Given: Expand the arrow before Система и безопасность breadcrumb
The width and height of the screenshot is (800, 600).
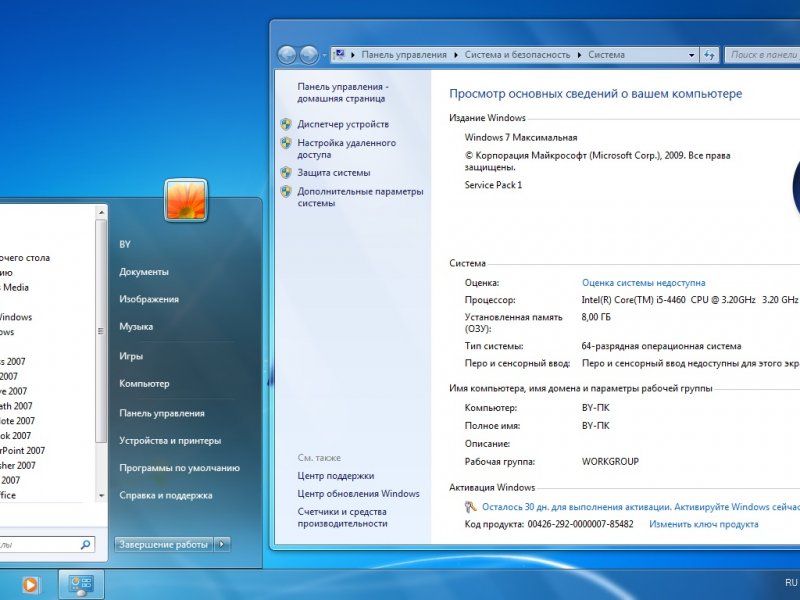Looking at the screenshot, I should (x=456, y=55).
